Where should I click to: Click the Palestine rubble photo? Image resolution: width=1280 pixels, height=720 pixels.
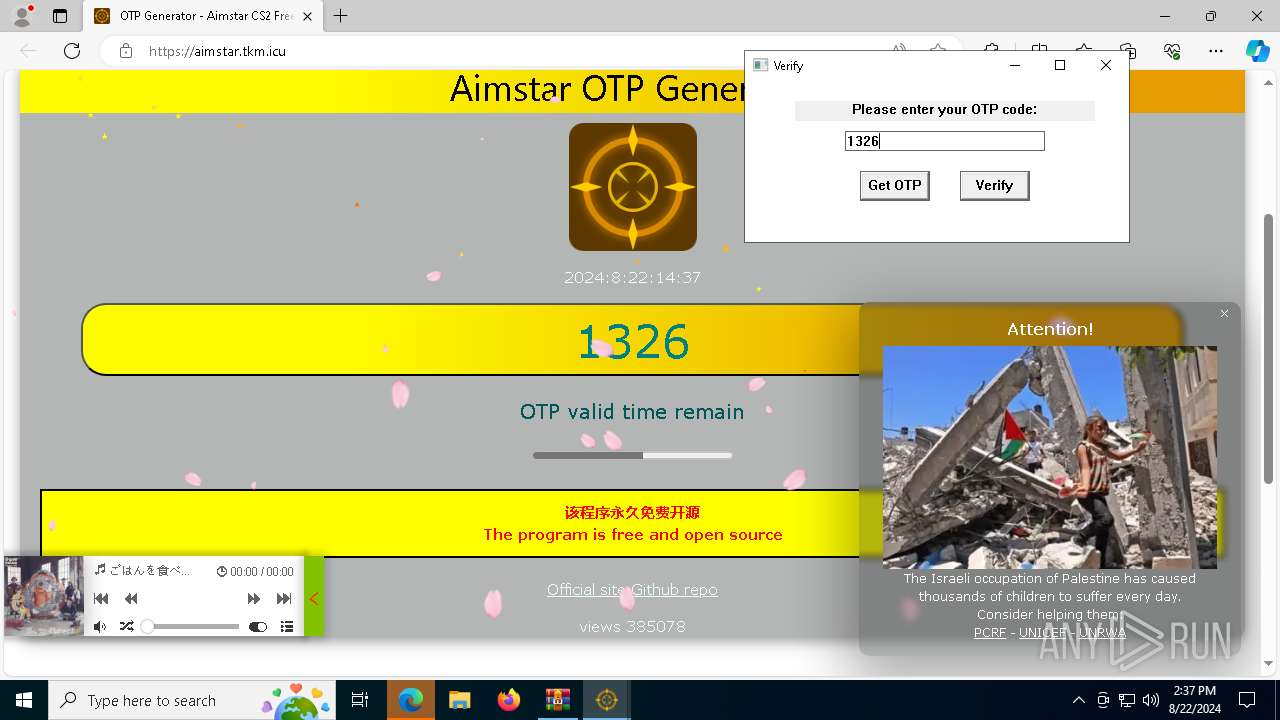point(1050,458)
